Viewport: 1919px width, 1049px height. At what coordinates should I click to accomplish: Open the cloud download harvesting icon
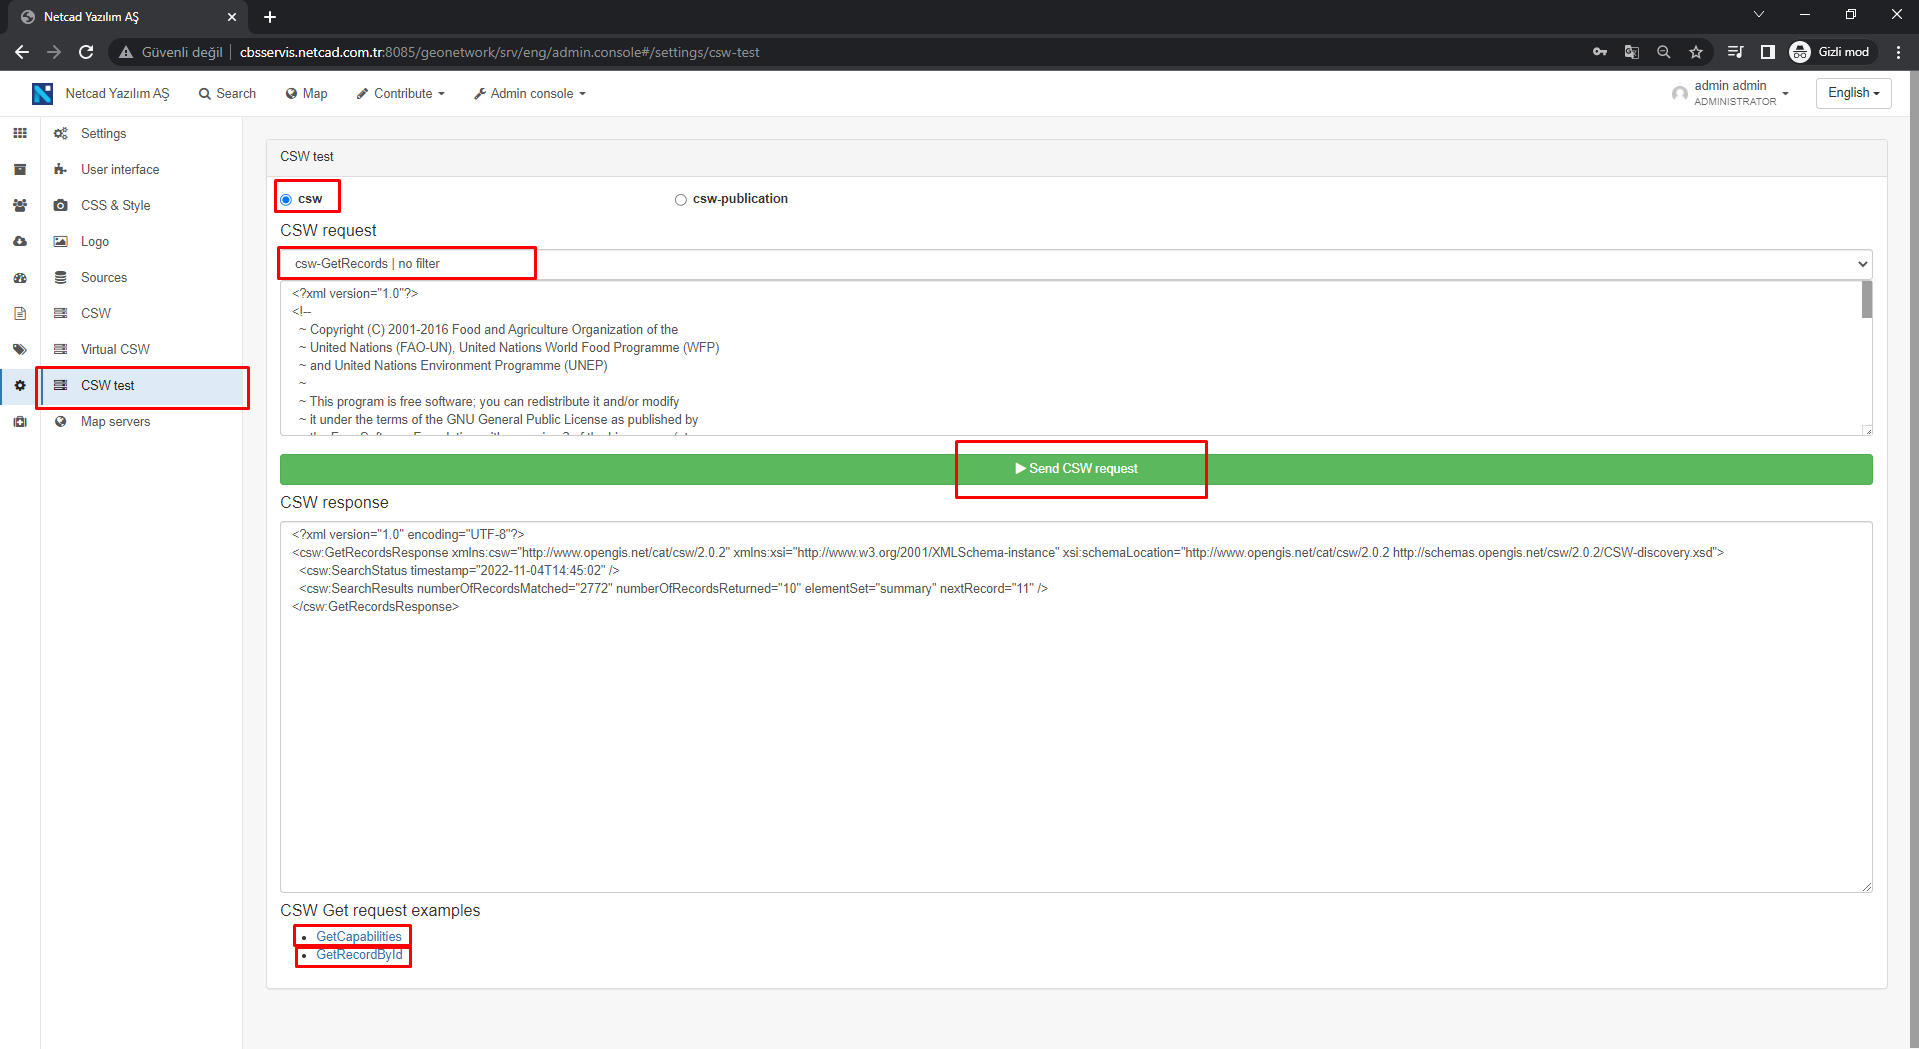point(20,241)
